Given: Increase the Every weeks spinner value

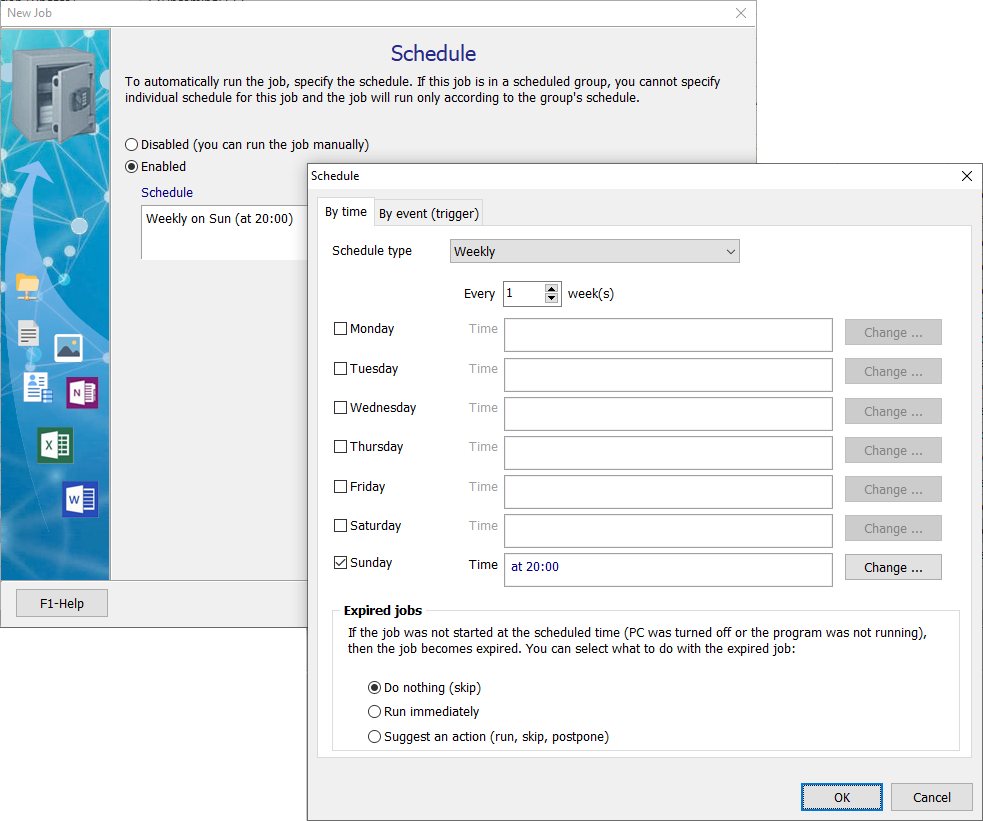Looking at the screenshot, I should coord(551,289).
